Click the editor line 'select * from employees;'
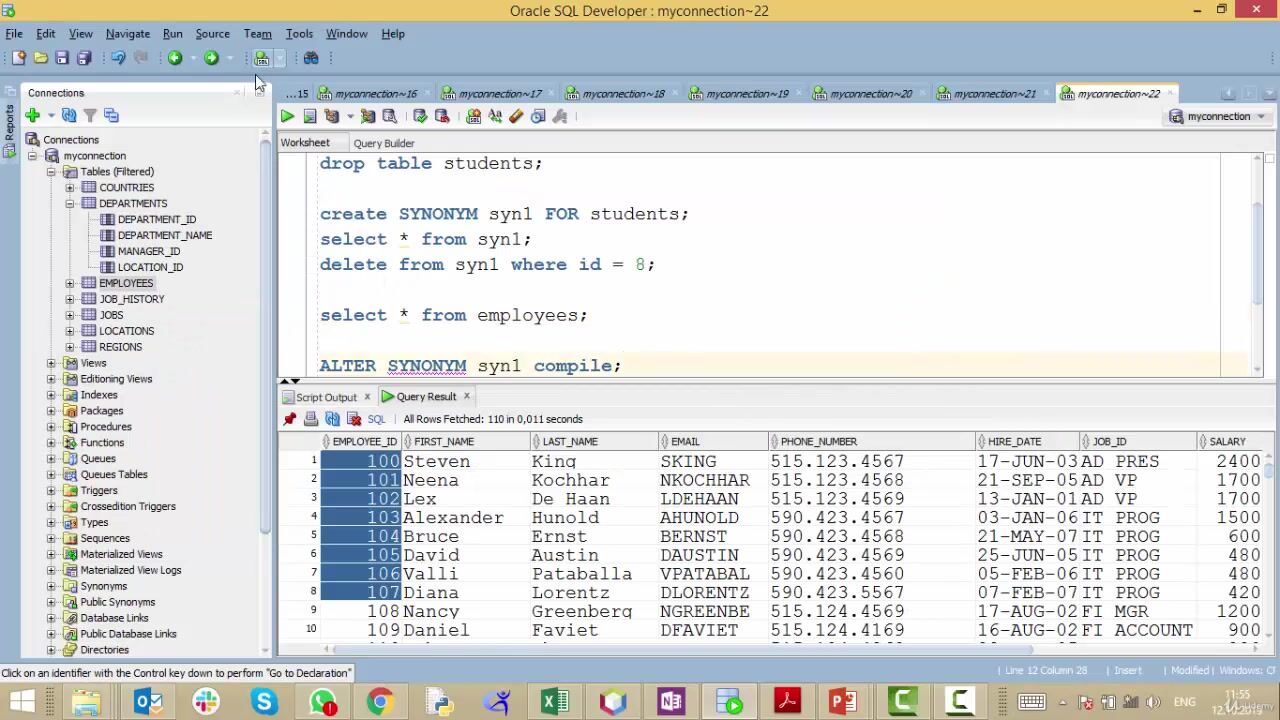 pyautogui.click(x=454, y=316)
